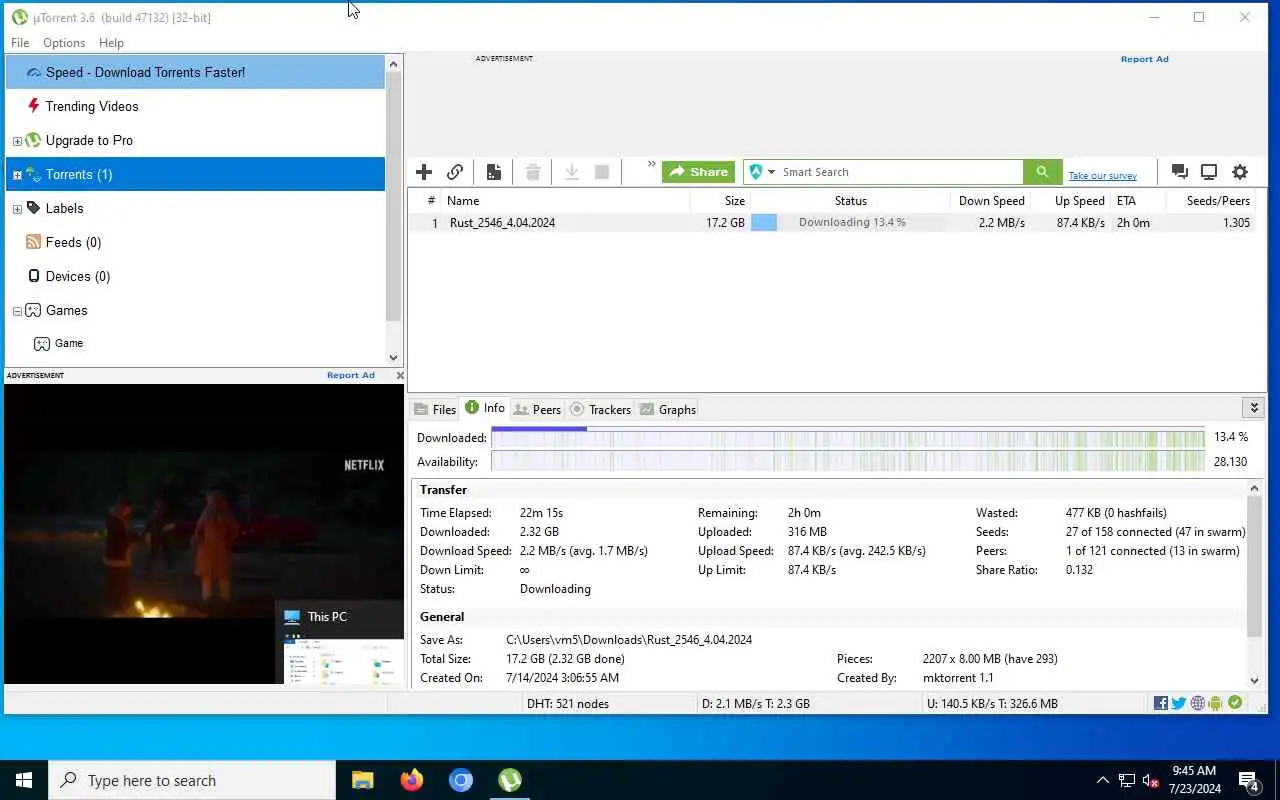Screen dimensions: 1280x800
Task: Open search provider shield dropdown
Action: [x=762, y=172]
